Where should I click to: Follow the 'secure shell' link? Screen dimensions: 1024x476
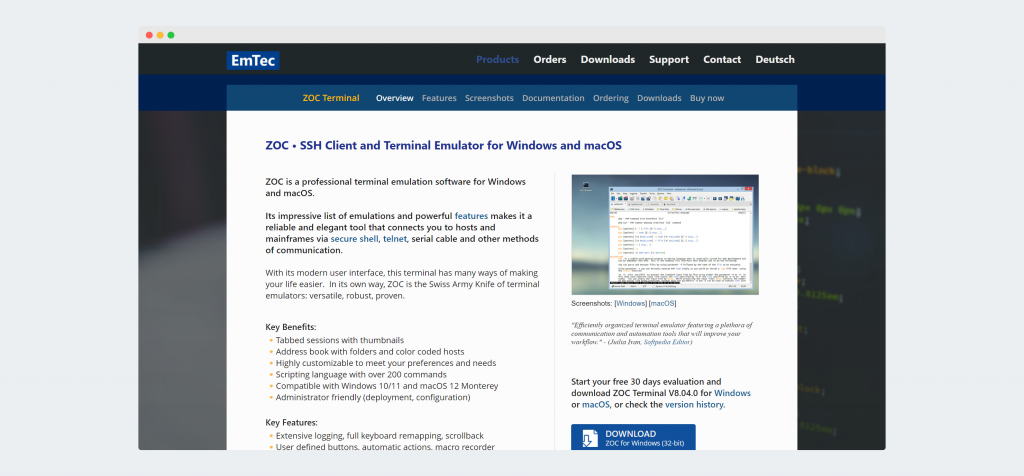(x=354, y=239)
